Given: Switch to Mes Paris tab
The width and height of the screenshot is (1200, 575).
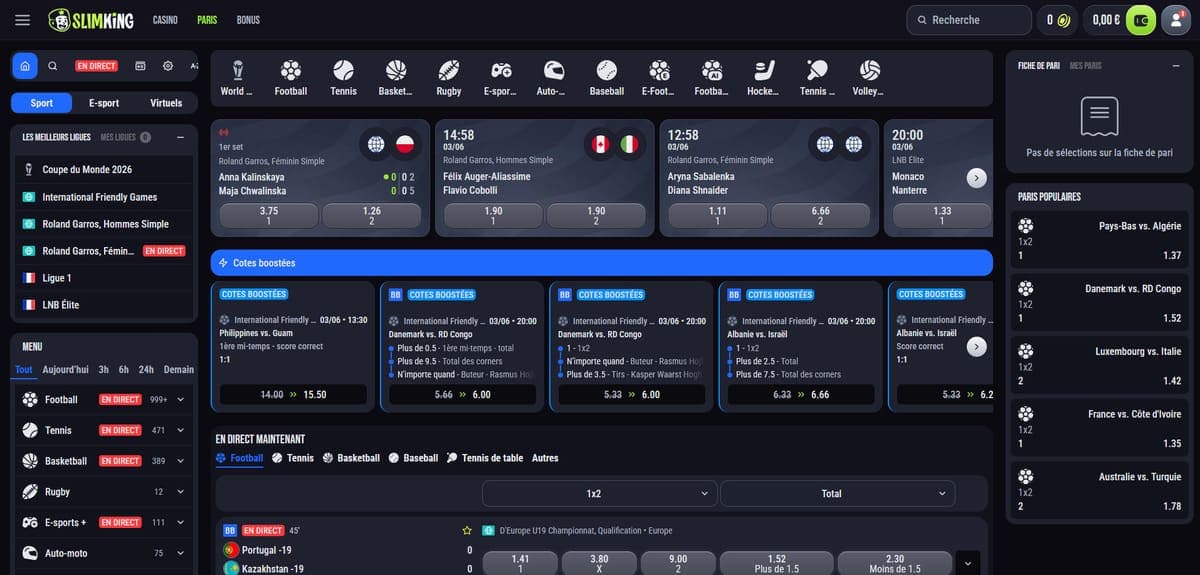Looking at the screenshot, I should click(1085, 66).
